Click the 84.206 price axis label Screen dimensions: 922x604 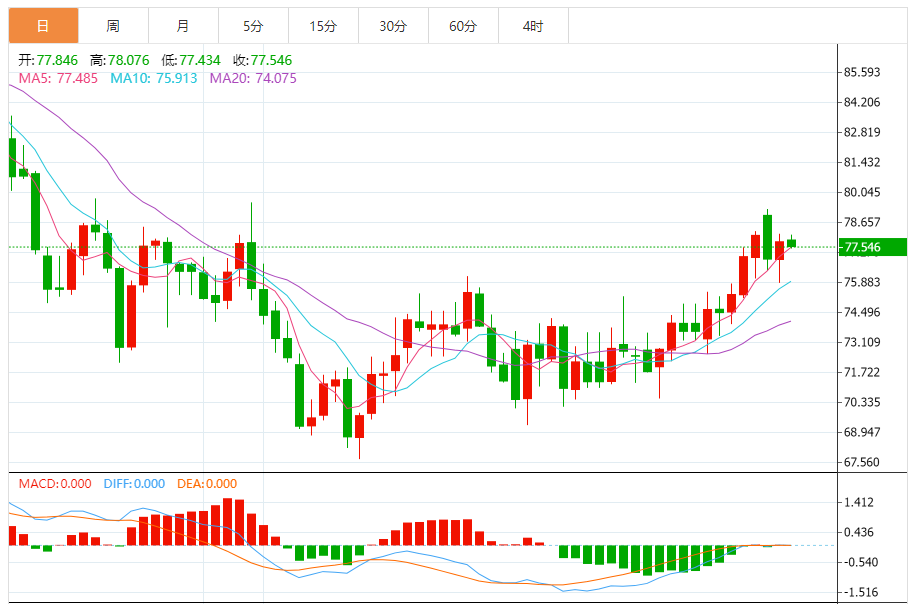(862, 102)
